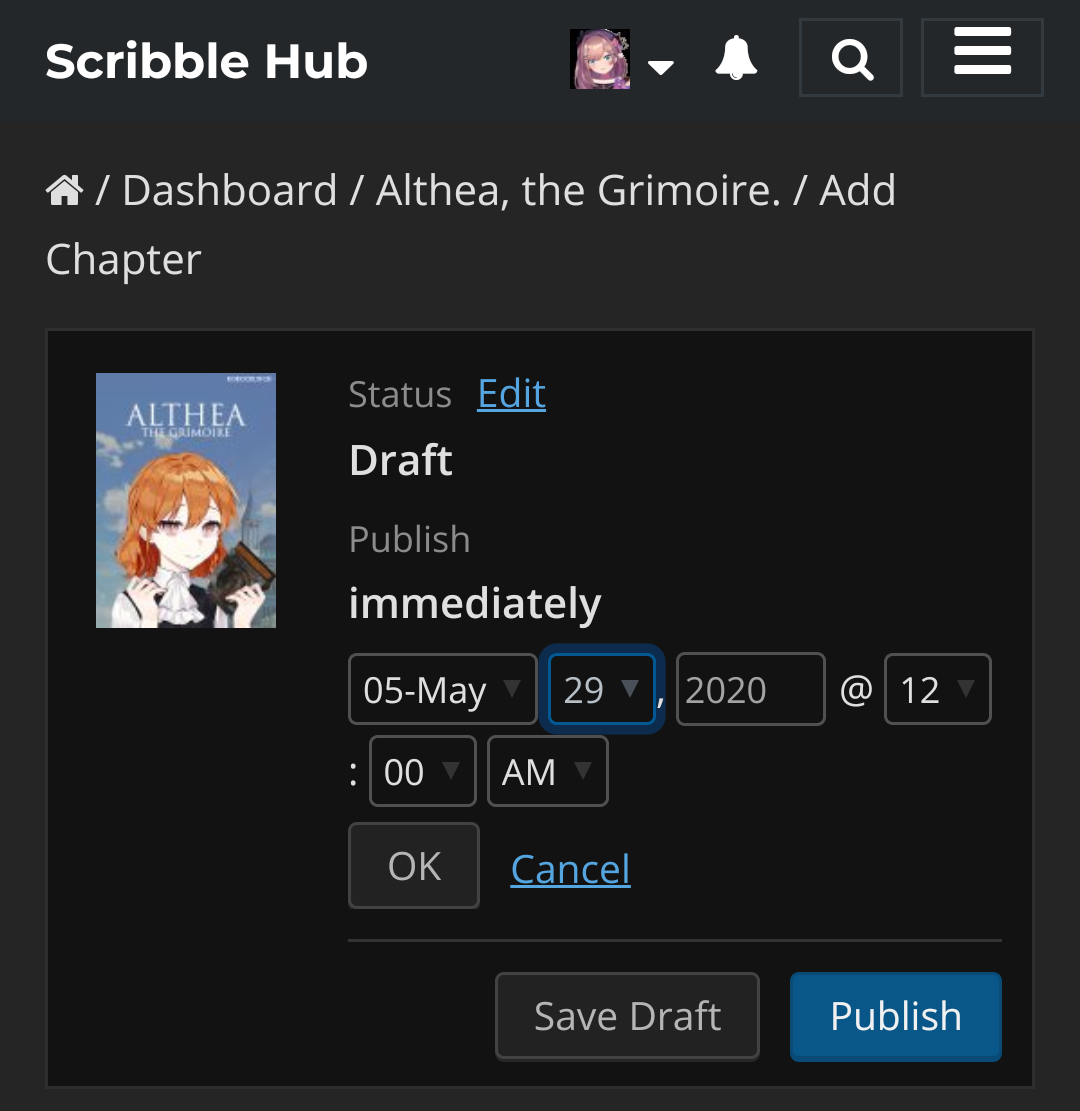The height and width of the screenshot is (1111, 1080).
Task: Check notifications via the bell icon
Action: (x=735, y=57)
